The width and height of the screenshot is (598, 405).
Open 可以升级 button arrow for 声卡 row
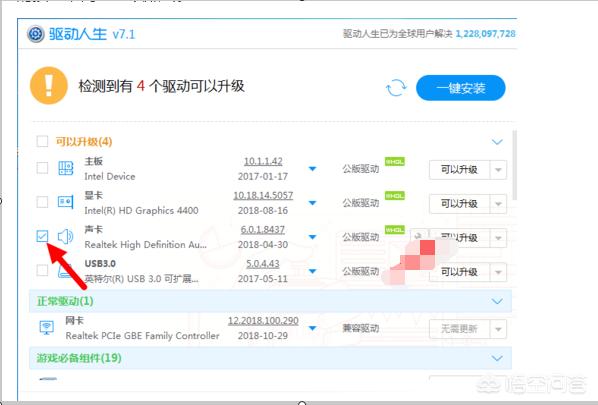pyautogui.click(x=498, y=238)
